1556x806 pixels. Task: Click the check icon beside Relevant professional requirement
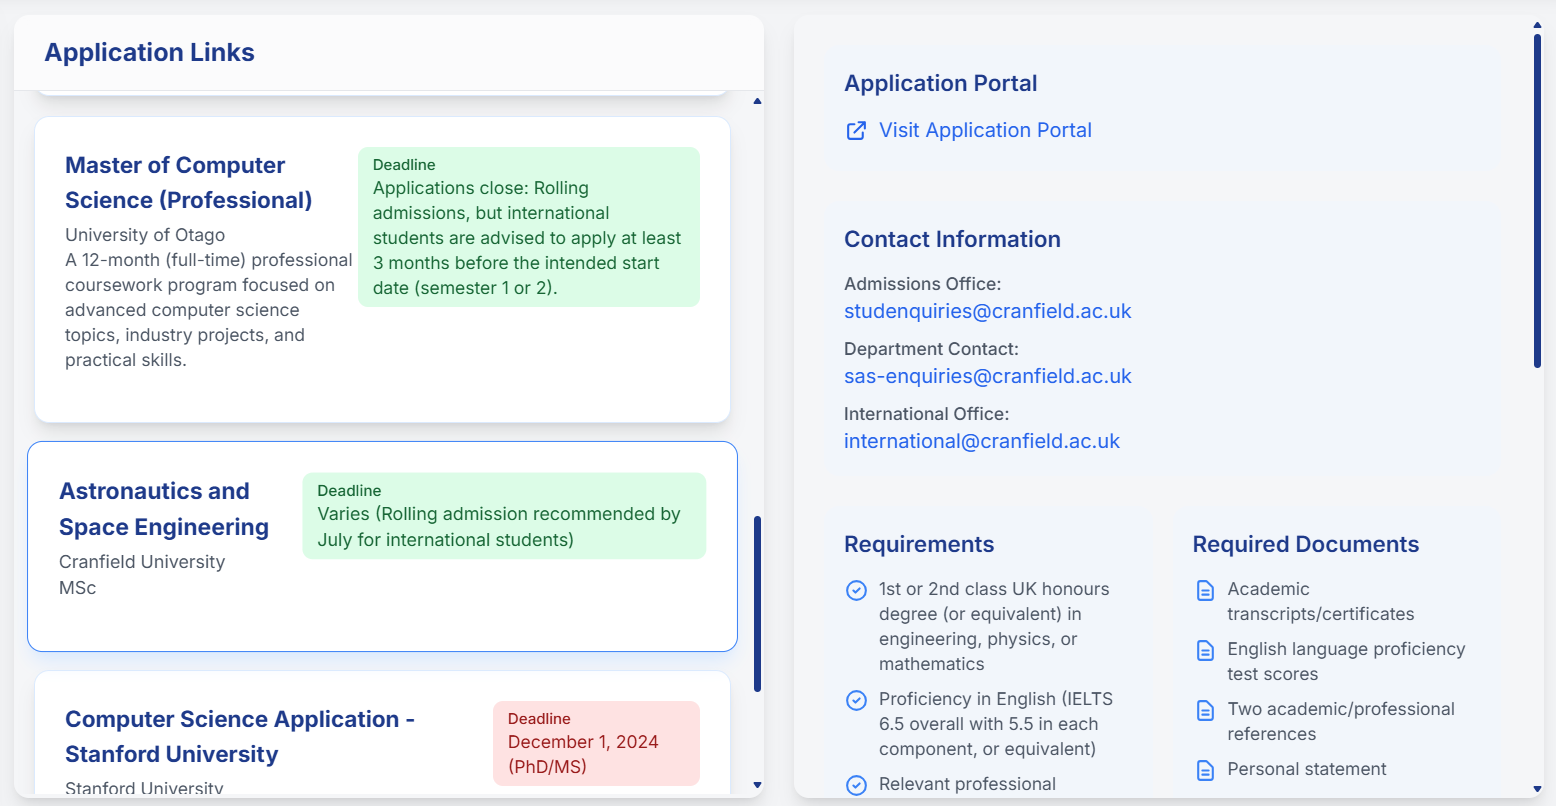pos(856,785)
